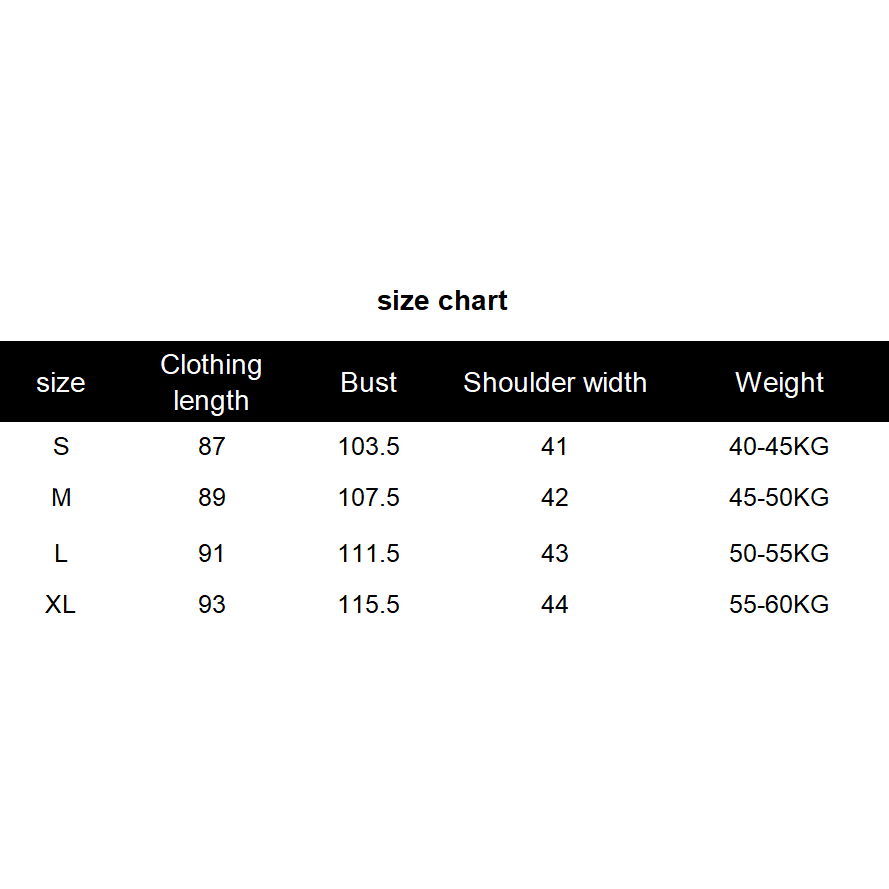Select the shoulder width value 42

(x=554, y=498)
